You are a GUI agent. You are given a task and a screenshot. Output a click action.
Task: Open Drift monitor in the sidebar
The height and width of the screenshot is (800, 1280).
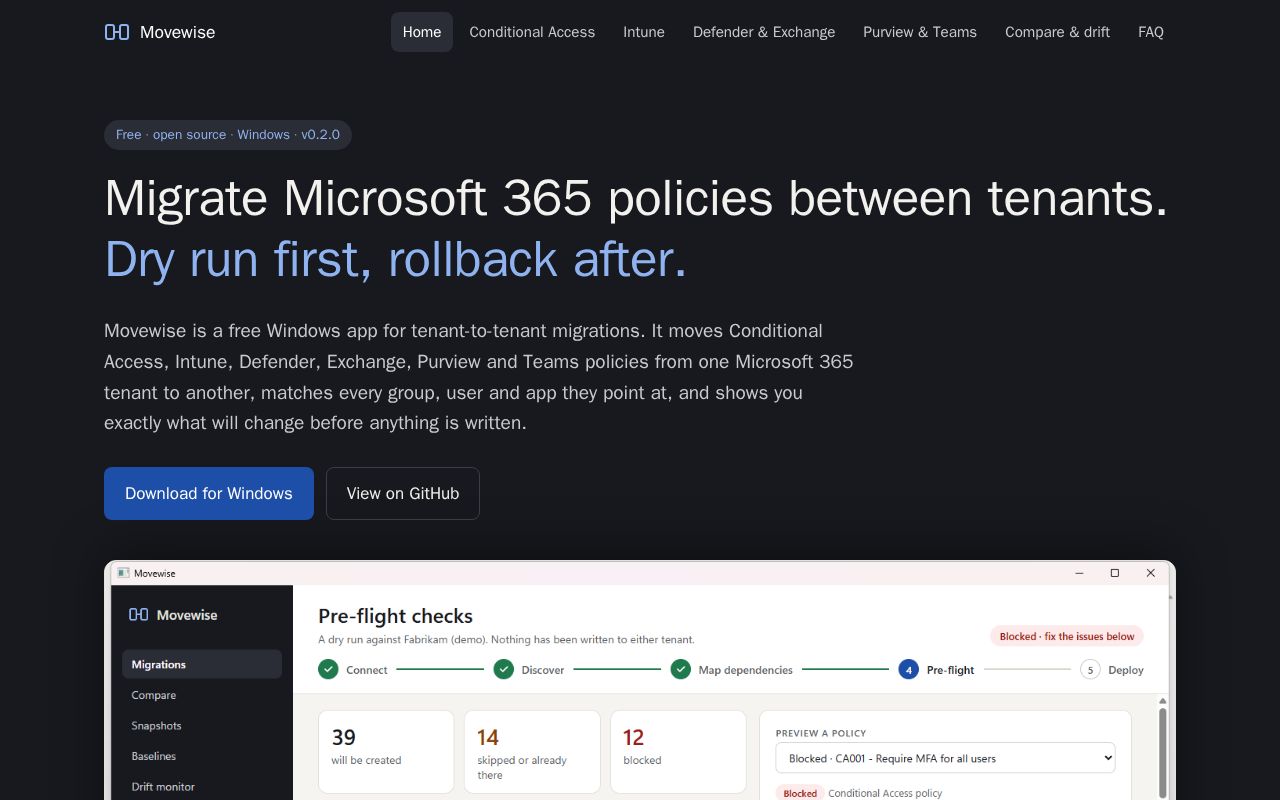[x=202, y=787]
